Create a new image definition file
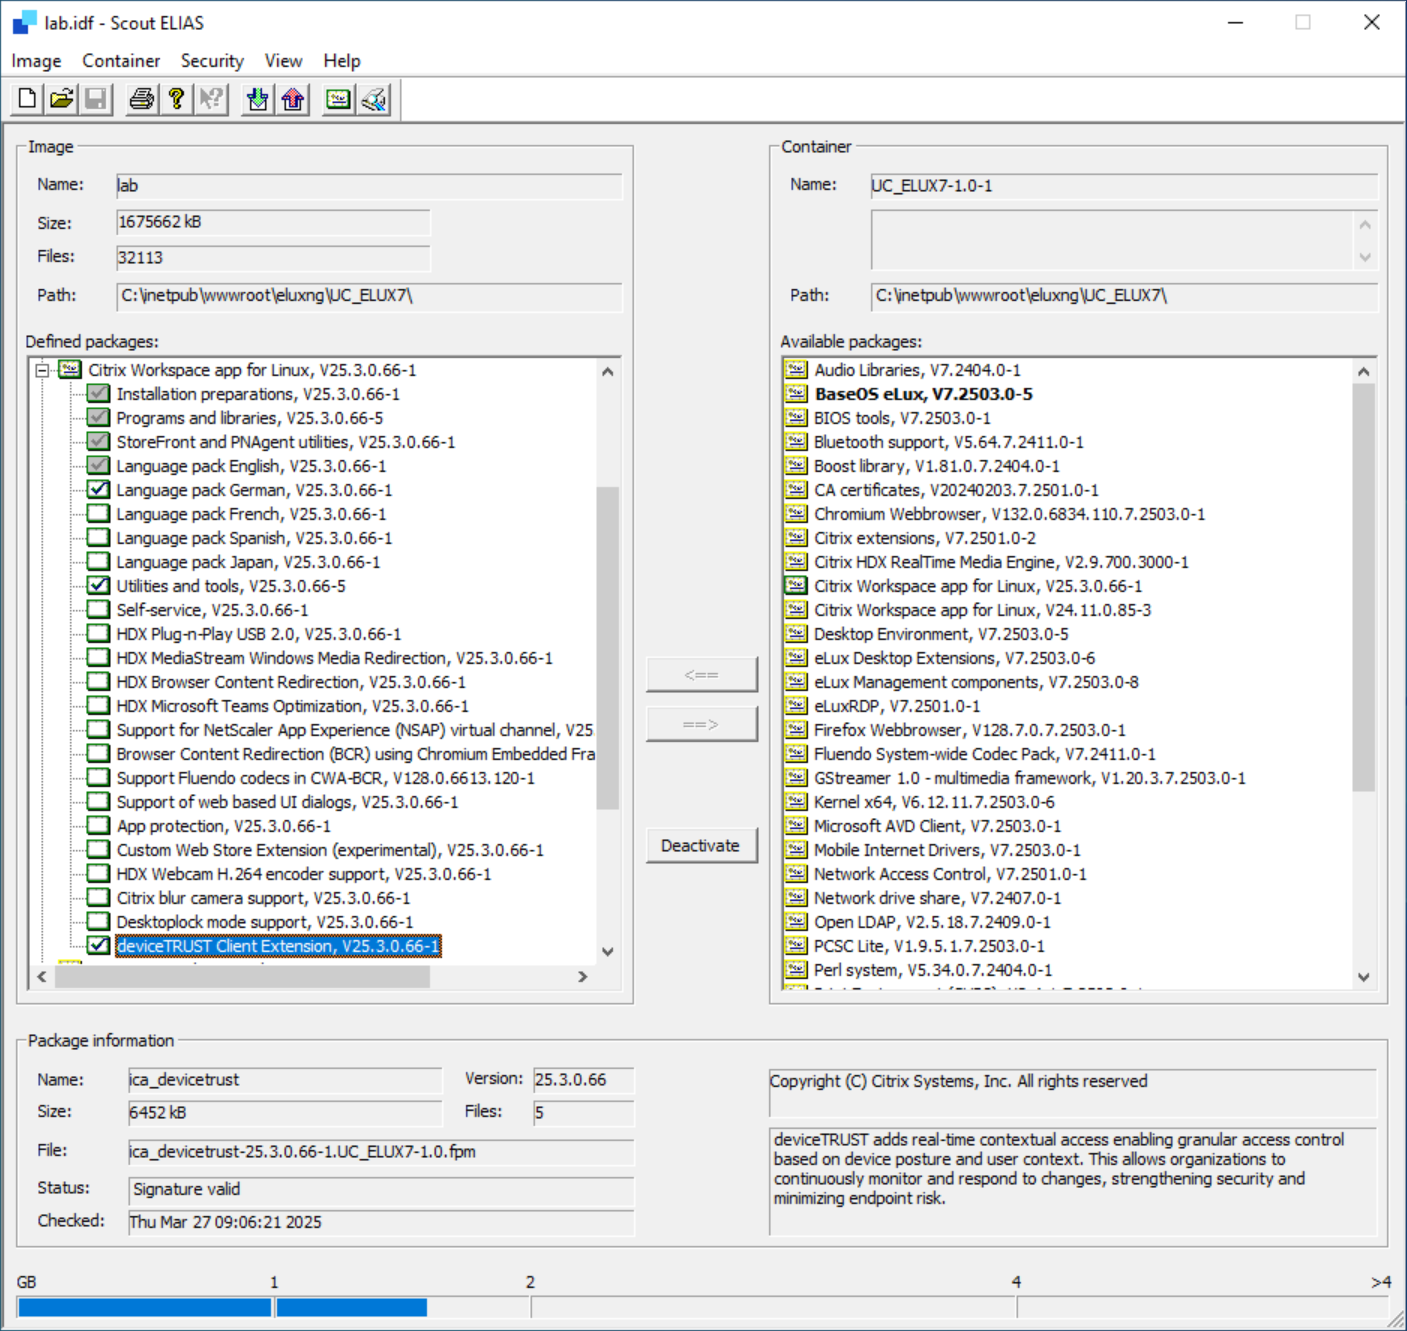The image size is (1407, 1331). point(24,99)
